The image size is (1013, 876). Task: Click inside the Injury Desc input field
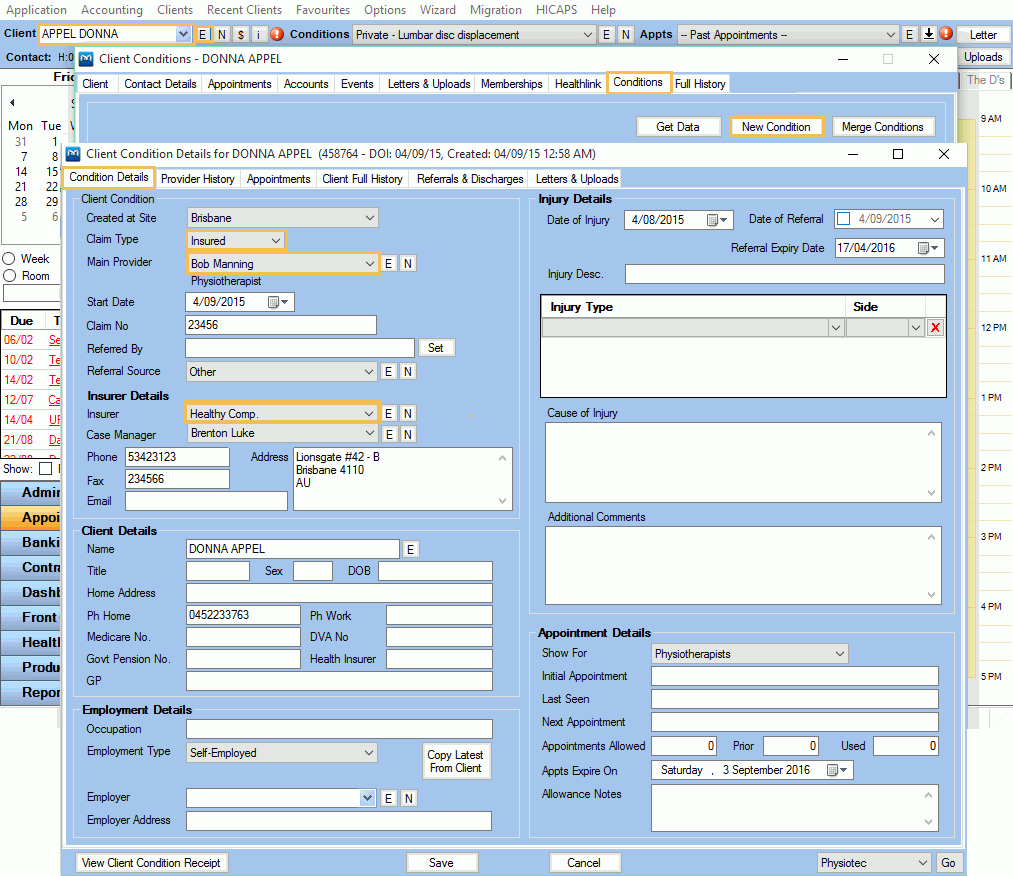[x=784, y=273]
